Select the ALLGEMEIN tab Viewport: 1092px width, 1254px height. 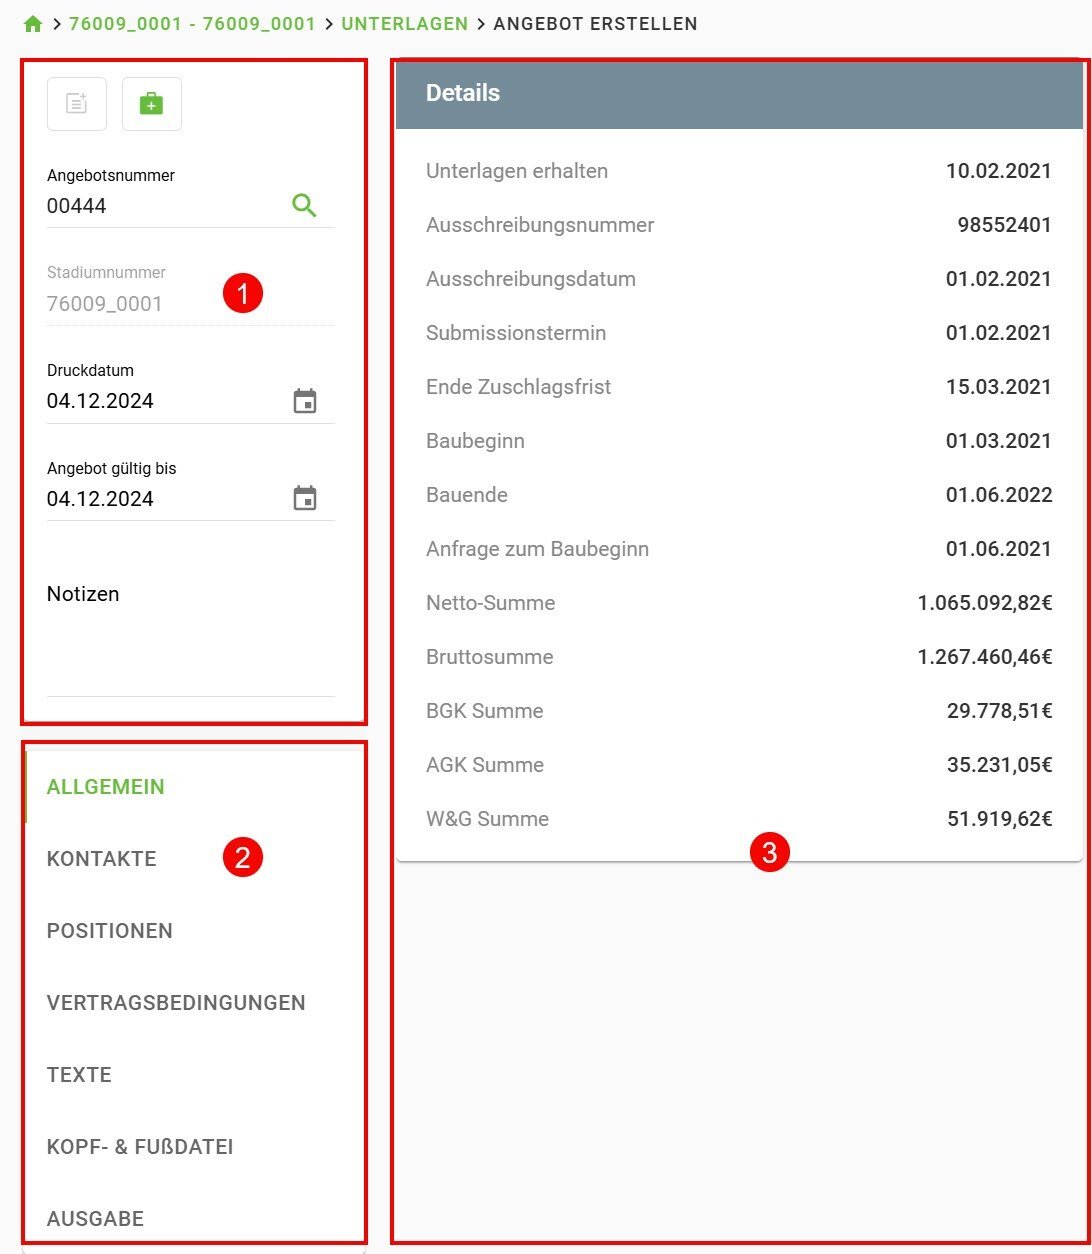(x=106, y=787)
